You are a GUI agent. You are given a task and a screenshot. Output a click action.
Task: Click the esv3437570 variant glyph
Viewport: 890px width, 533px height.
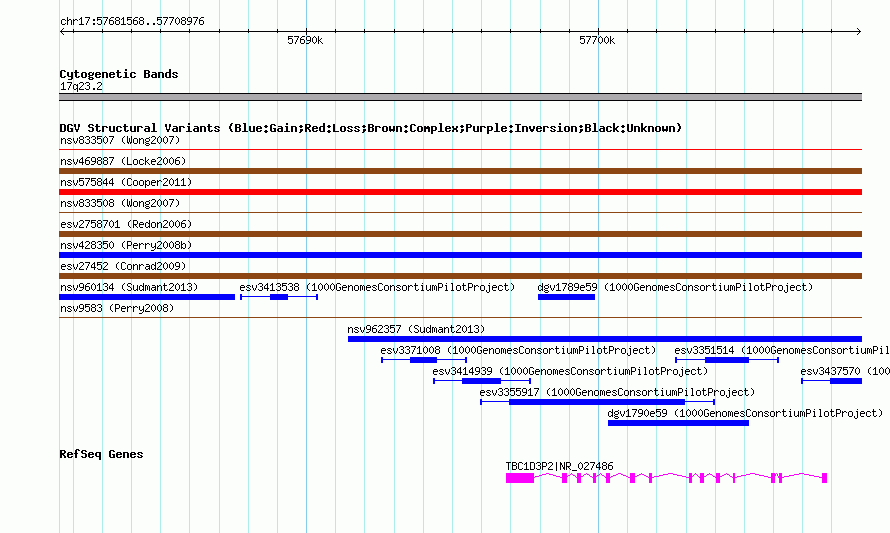pos(832,381)
